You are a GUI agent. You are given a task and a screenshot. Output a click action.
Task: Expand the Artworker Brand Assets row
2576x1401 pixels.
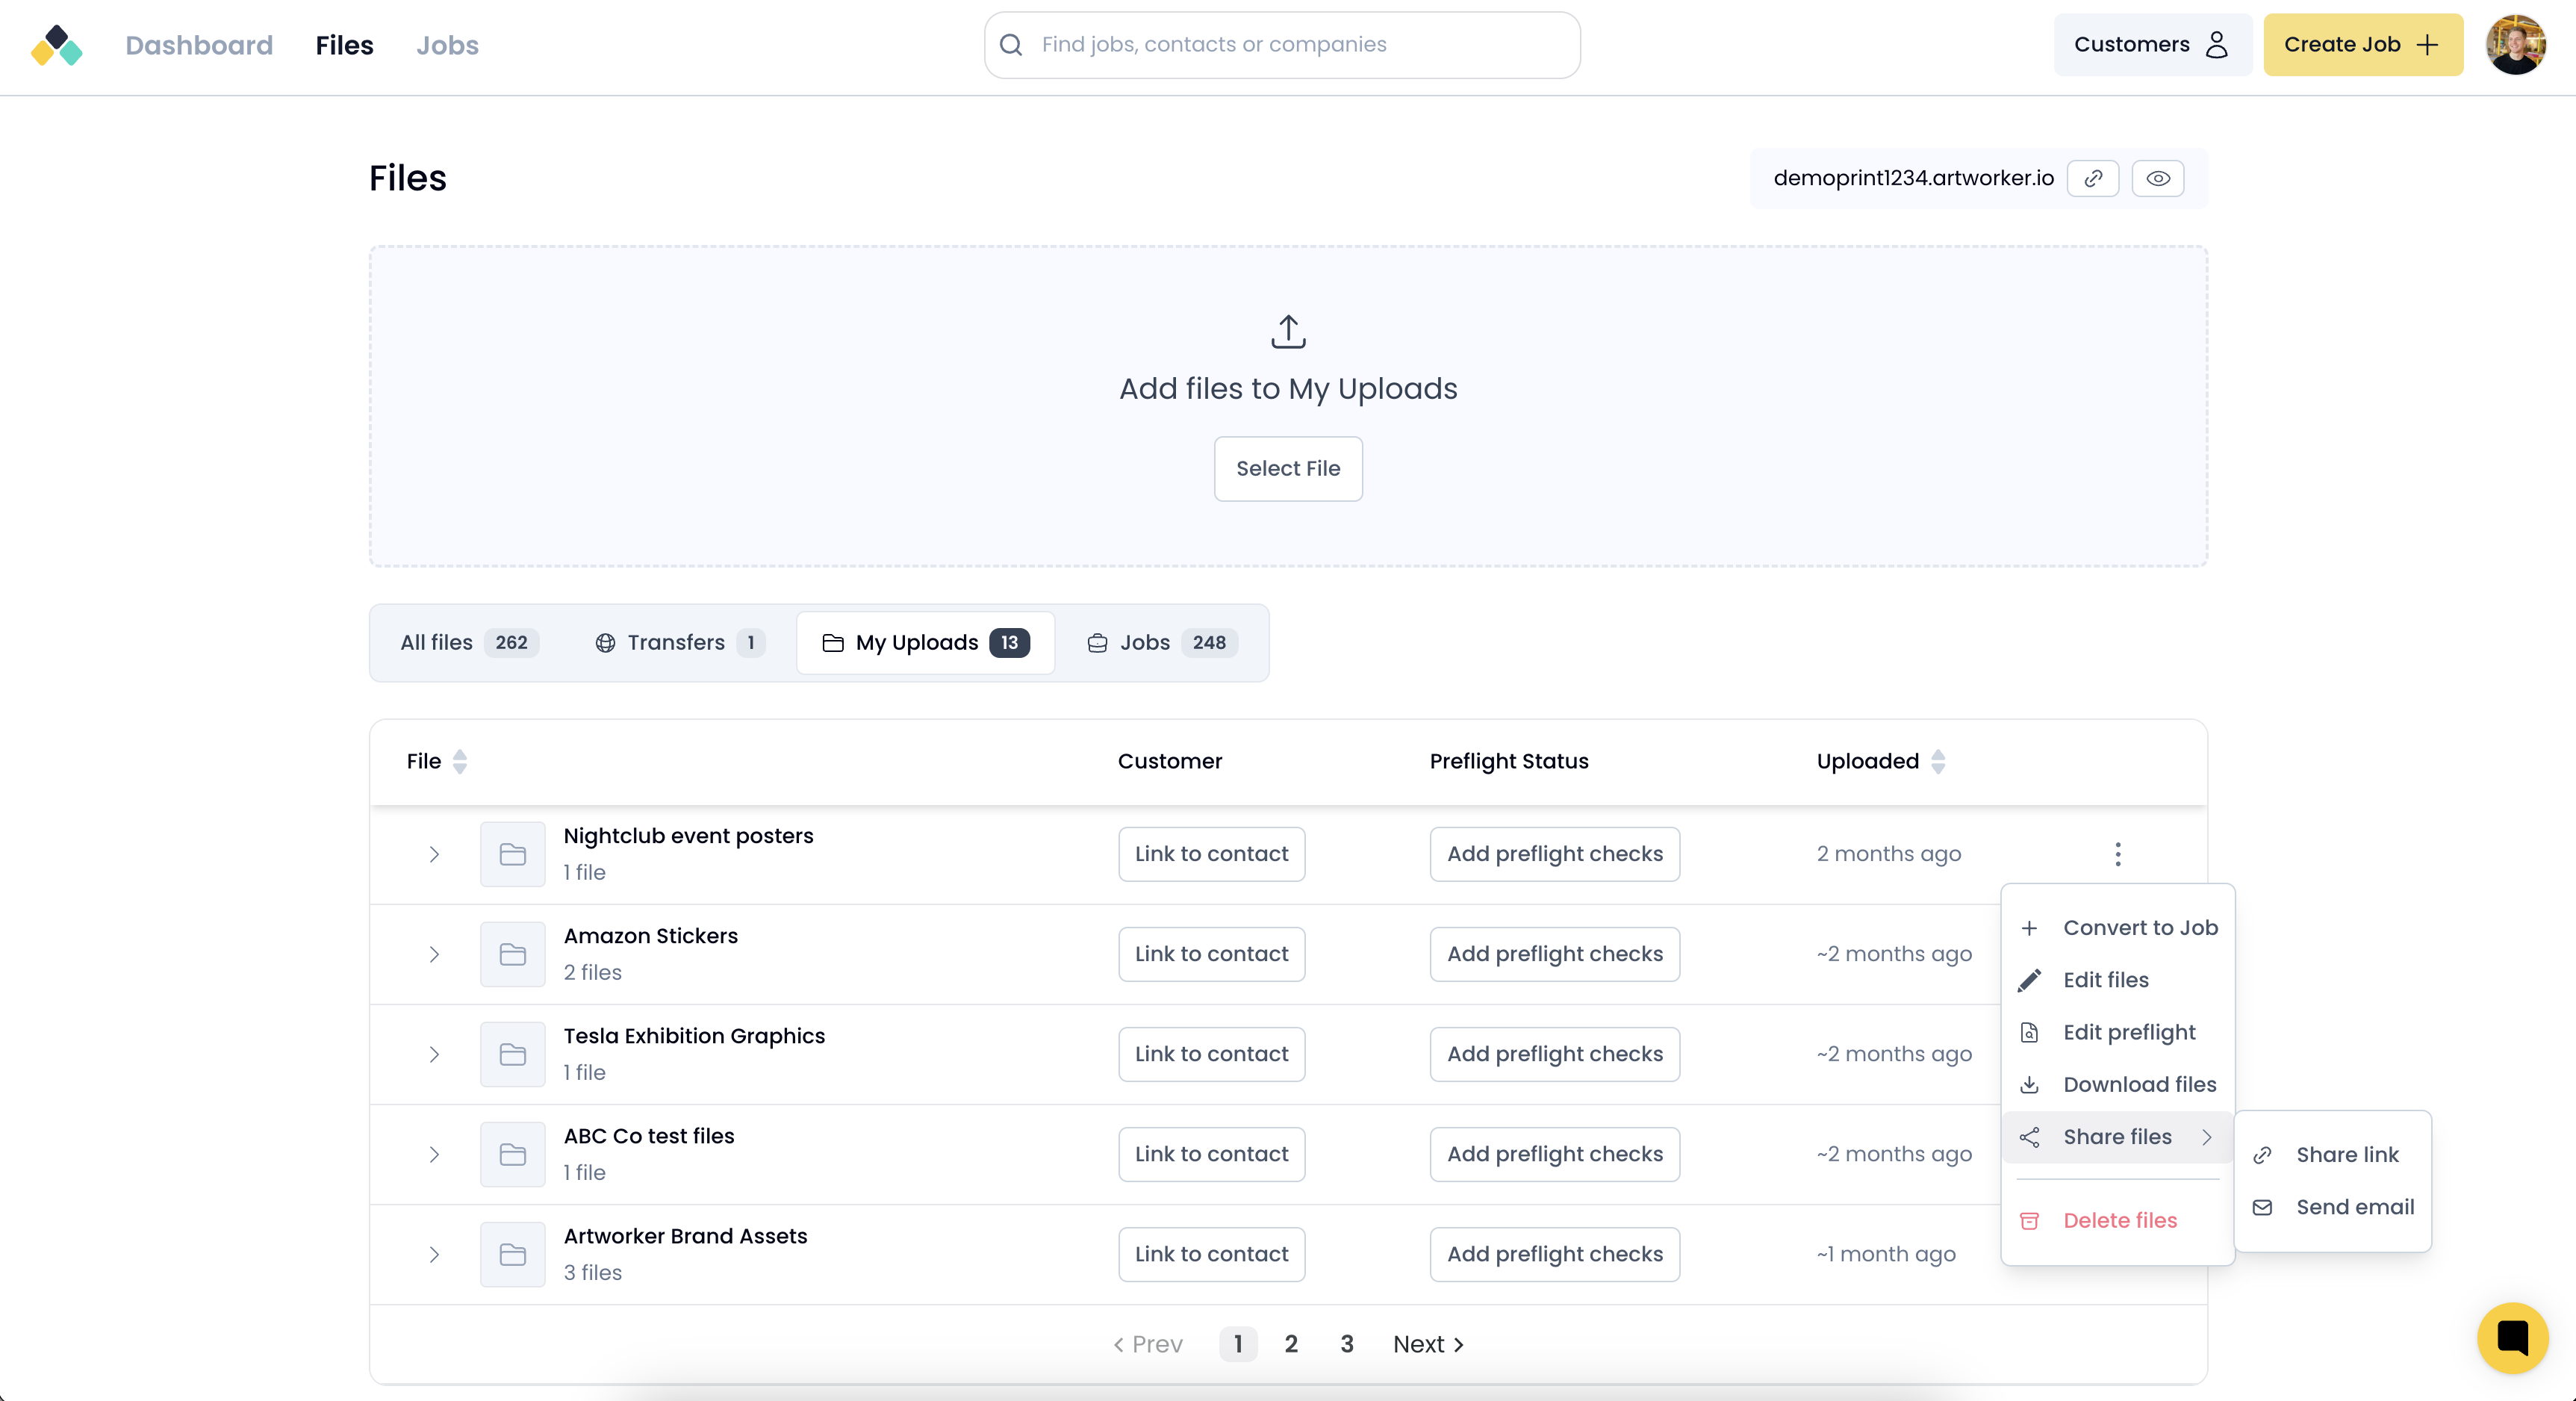(x=434, y=1254)
